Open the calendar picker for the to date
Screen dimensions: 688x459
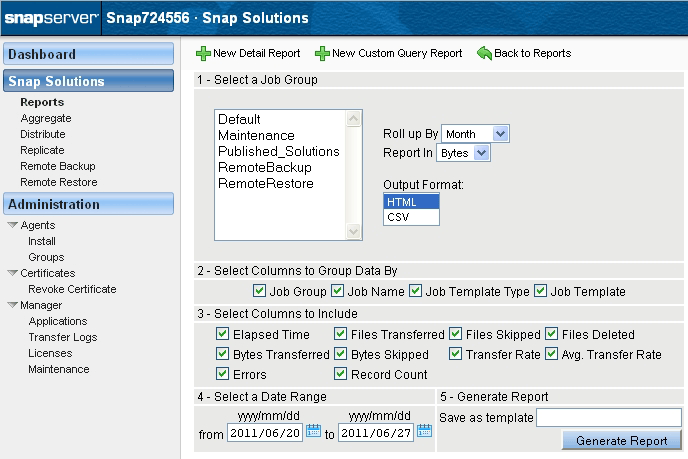[424, 430]
